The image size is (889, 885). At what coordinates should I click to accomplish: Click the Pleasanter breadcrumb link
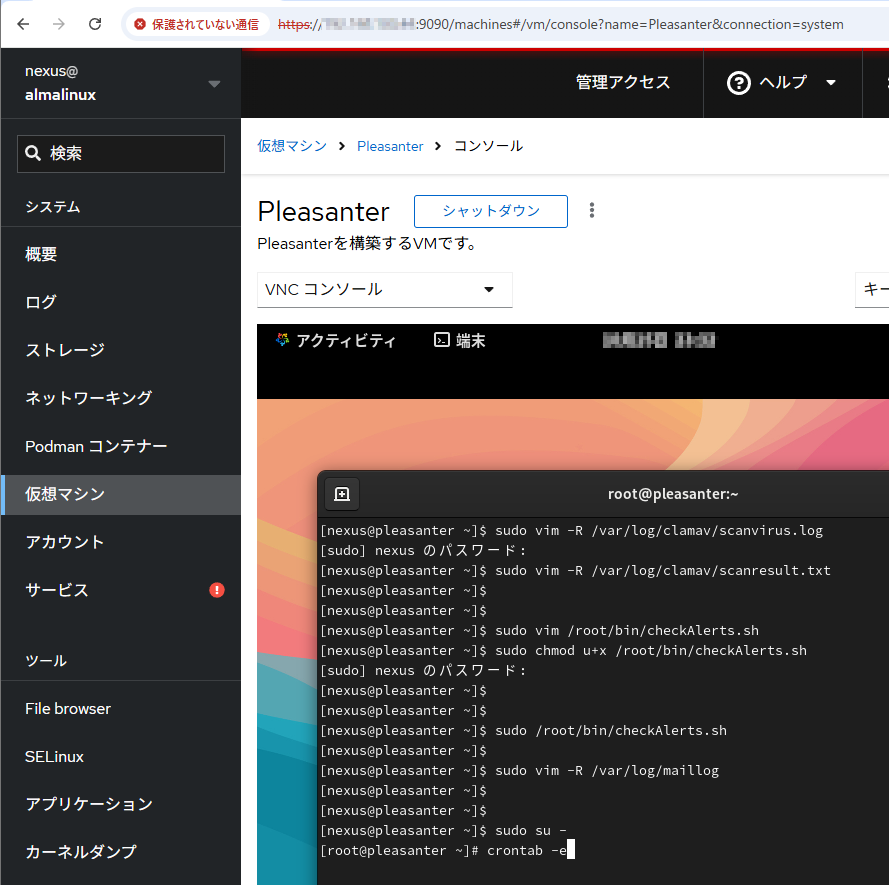pos(390,146)
